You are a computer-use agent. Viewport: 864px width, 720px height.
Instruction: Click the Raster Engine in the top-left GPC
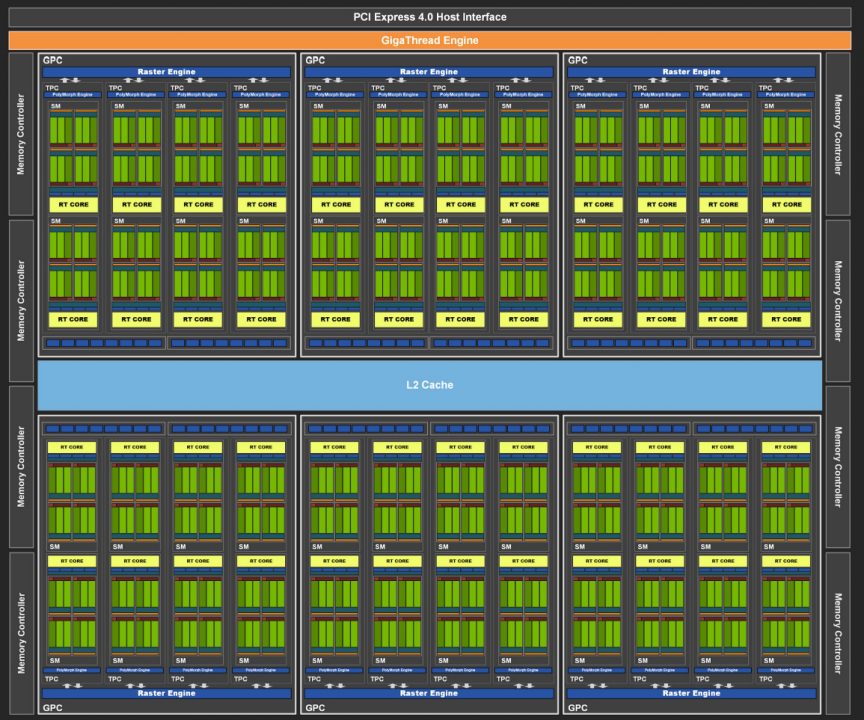(166, 72)
